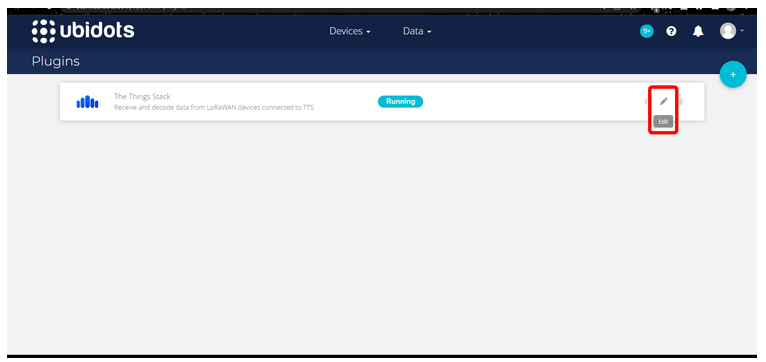Add a new plugin with the plus button
The height and width of the screenshot is (362, 766).
click(733, 75)
